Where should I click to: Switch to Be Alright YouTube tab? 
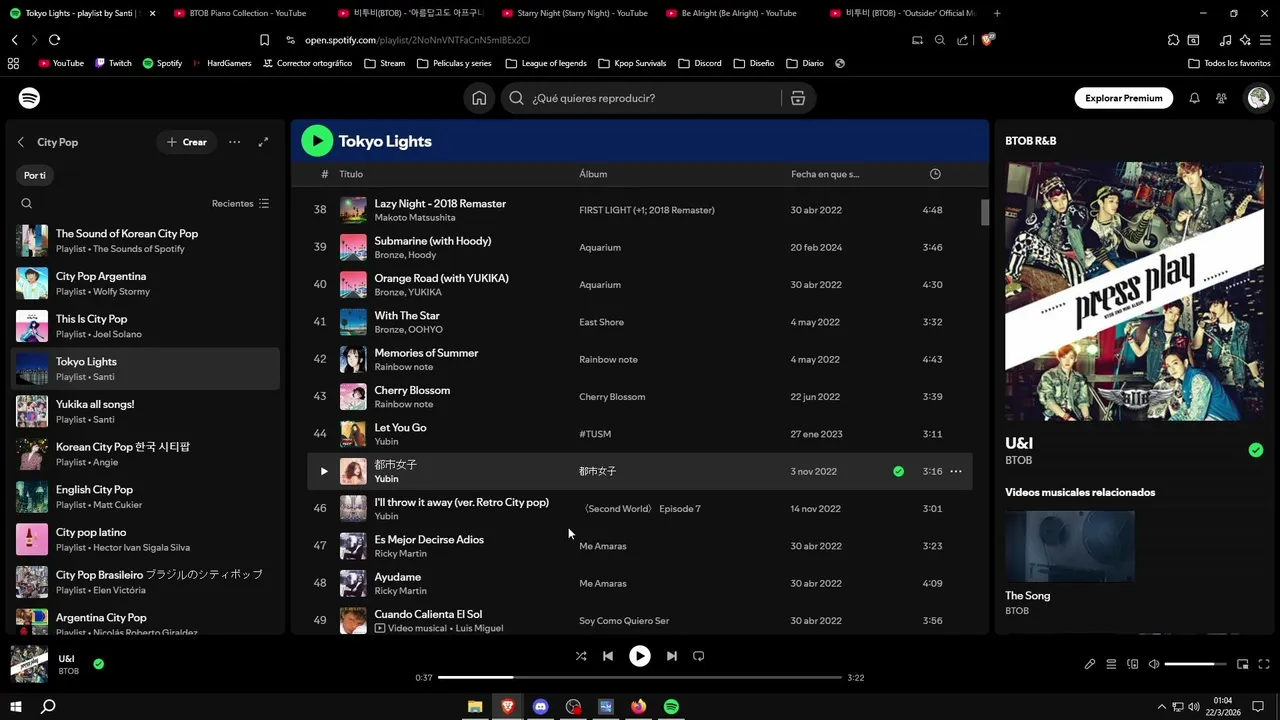coord(739,13)
